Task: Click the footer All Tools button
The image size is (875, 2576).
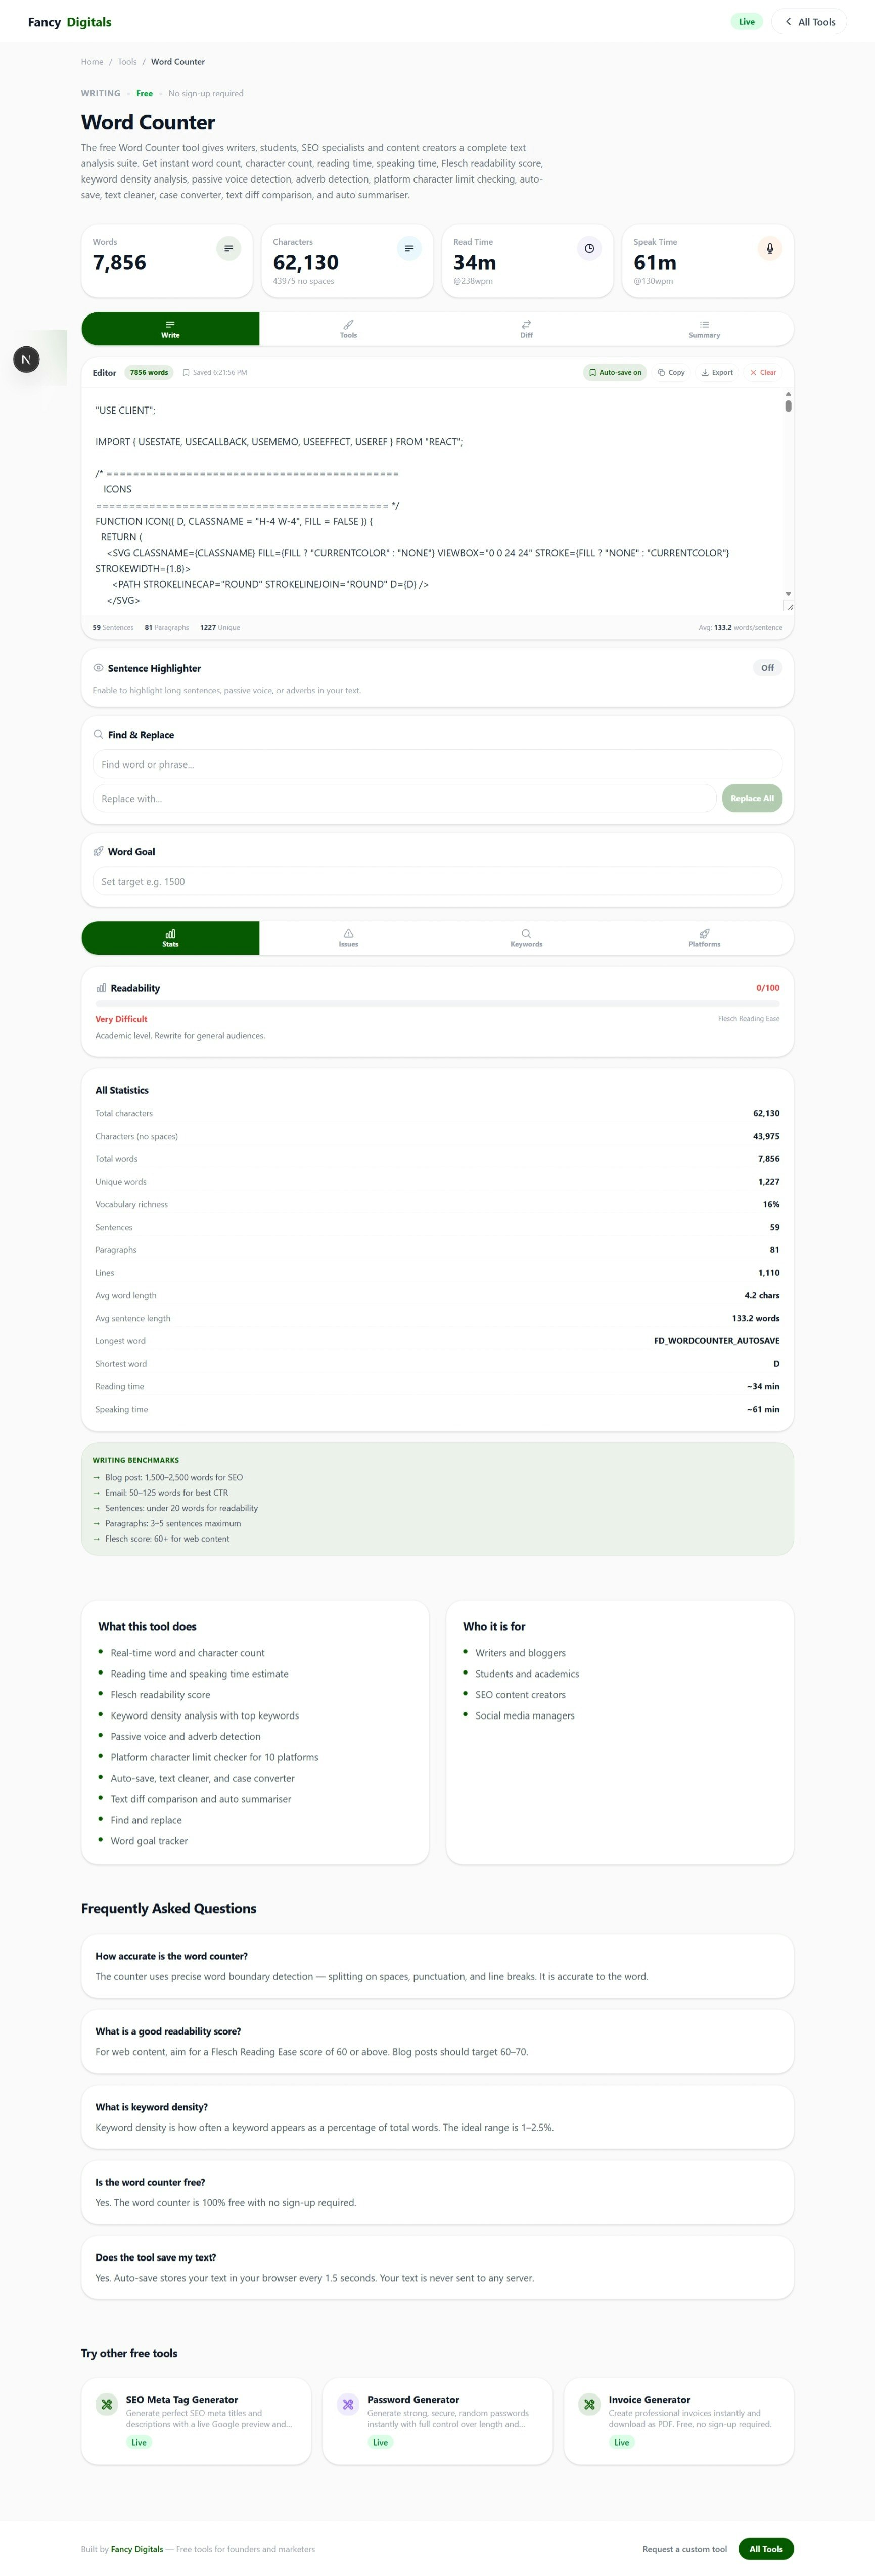Action: 766,2549
